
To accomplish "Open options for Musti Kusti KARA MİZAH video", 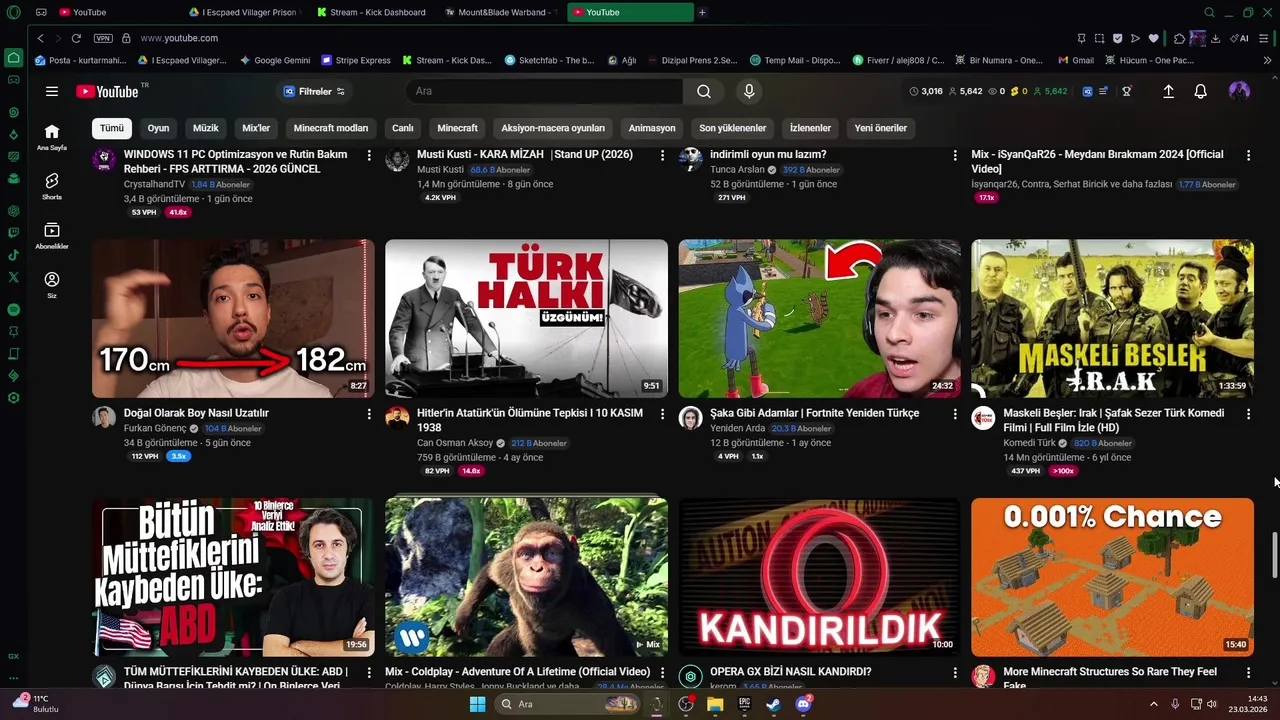I will coord(662,155).
